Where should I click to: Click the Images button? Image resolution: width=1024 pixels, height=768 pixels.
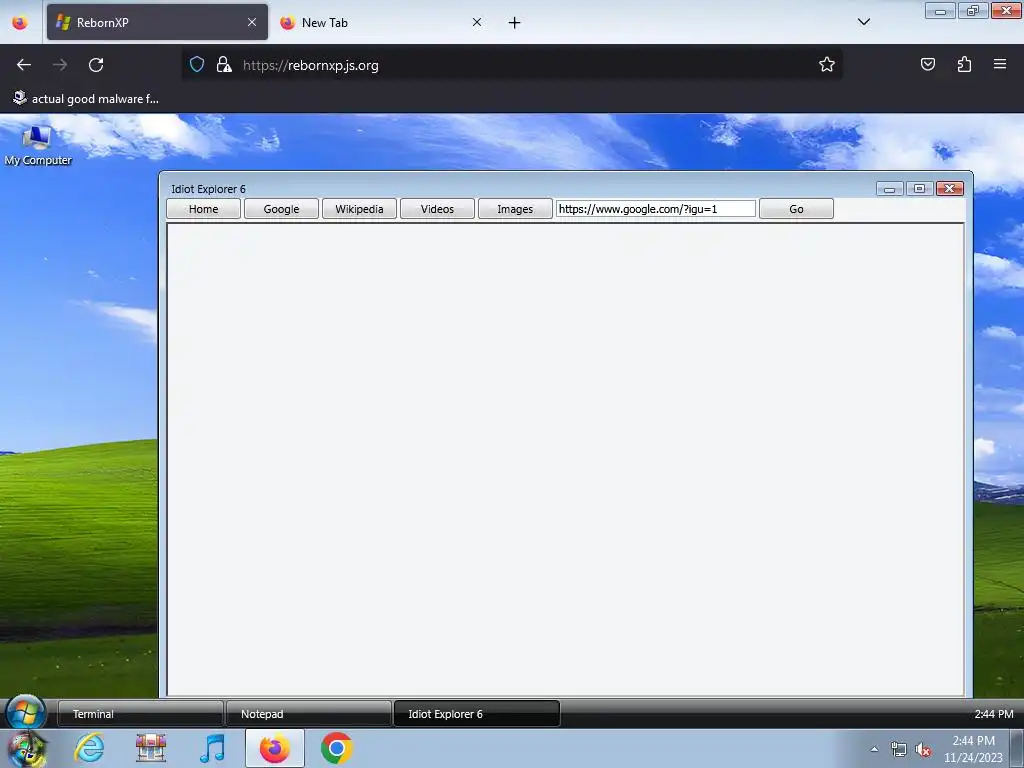point(515,209)
